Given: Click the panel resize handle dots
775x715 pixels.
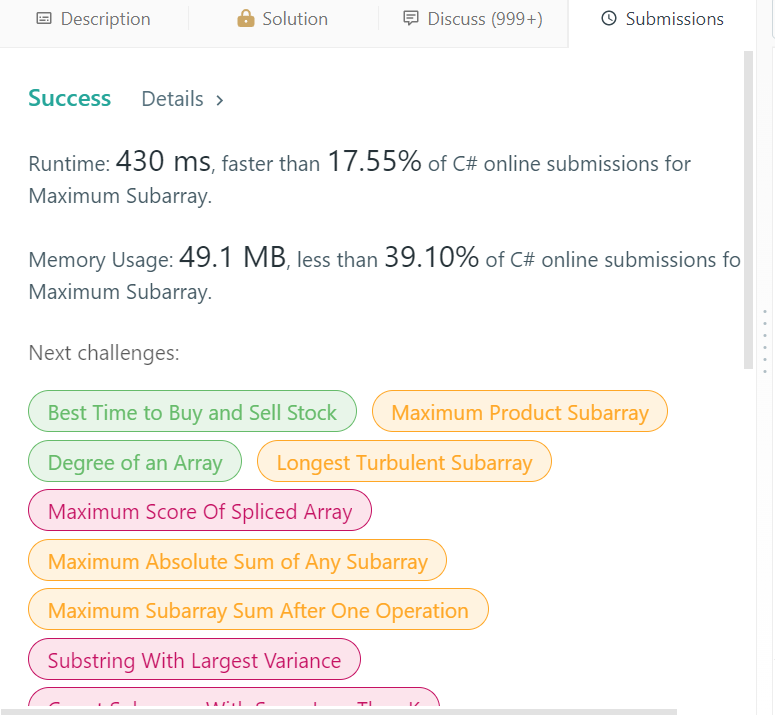Looking at the screenshot, I should pos(765,341).
